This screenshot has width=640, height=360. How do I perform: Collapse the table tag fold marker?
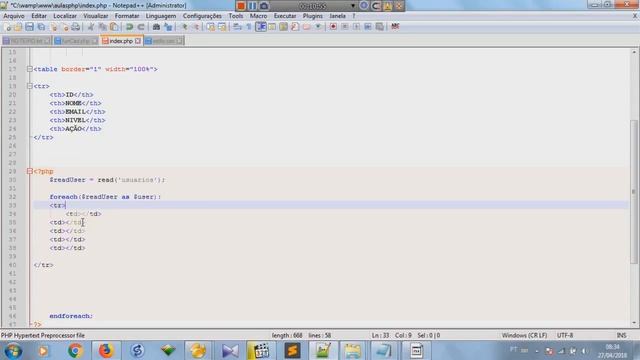29,69
